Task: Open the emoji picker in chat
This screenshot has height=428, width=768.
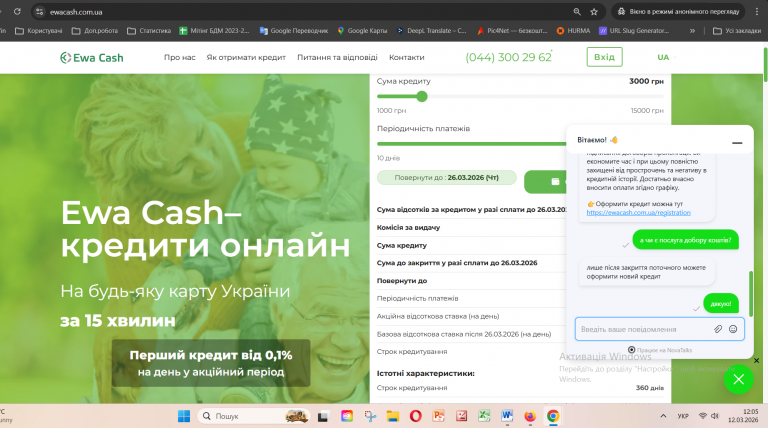Action: [733, 329]
